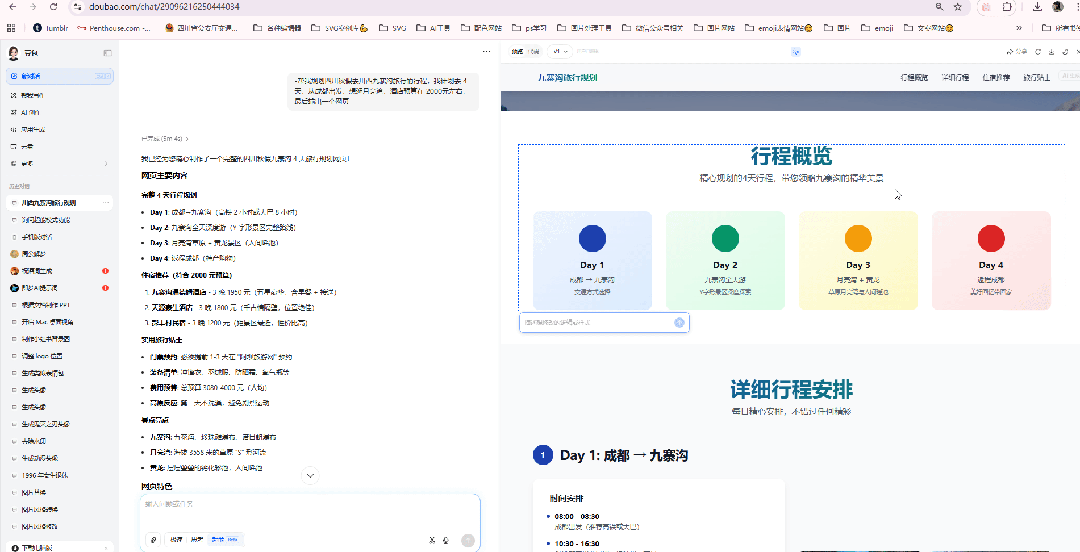This screenshot has height=552, width=1080.
Task: Expand the download app item at sidebar bottom
Action: coord(59,548)
